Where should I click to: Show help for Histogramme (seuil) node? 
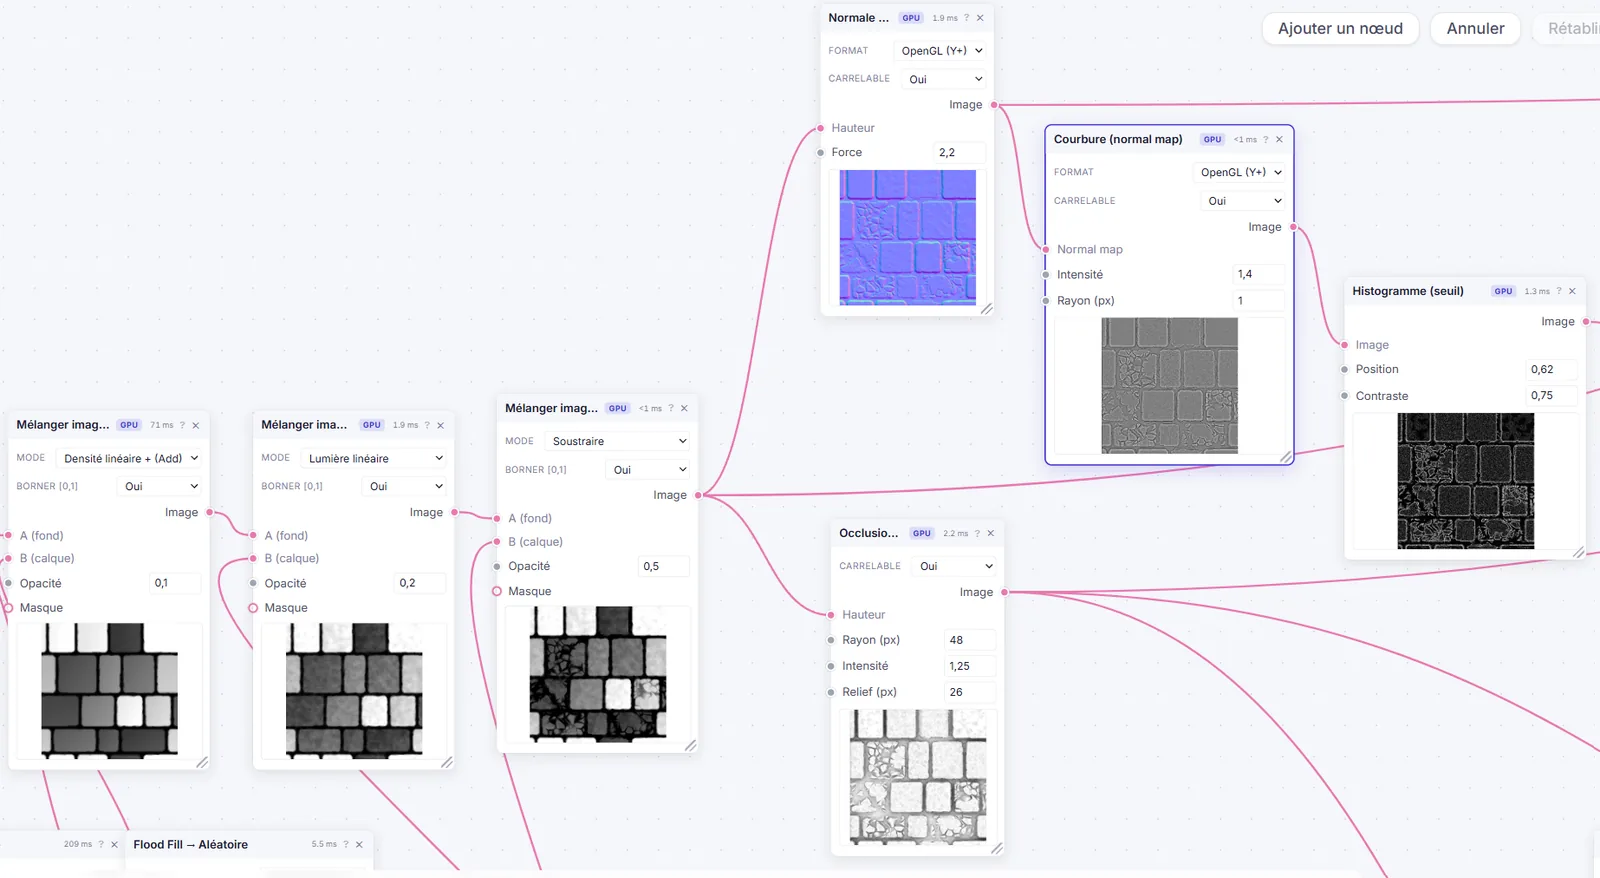1558,291
